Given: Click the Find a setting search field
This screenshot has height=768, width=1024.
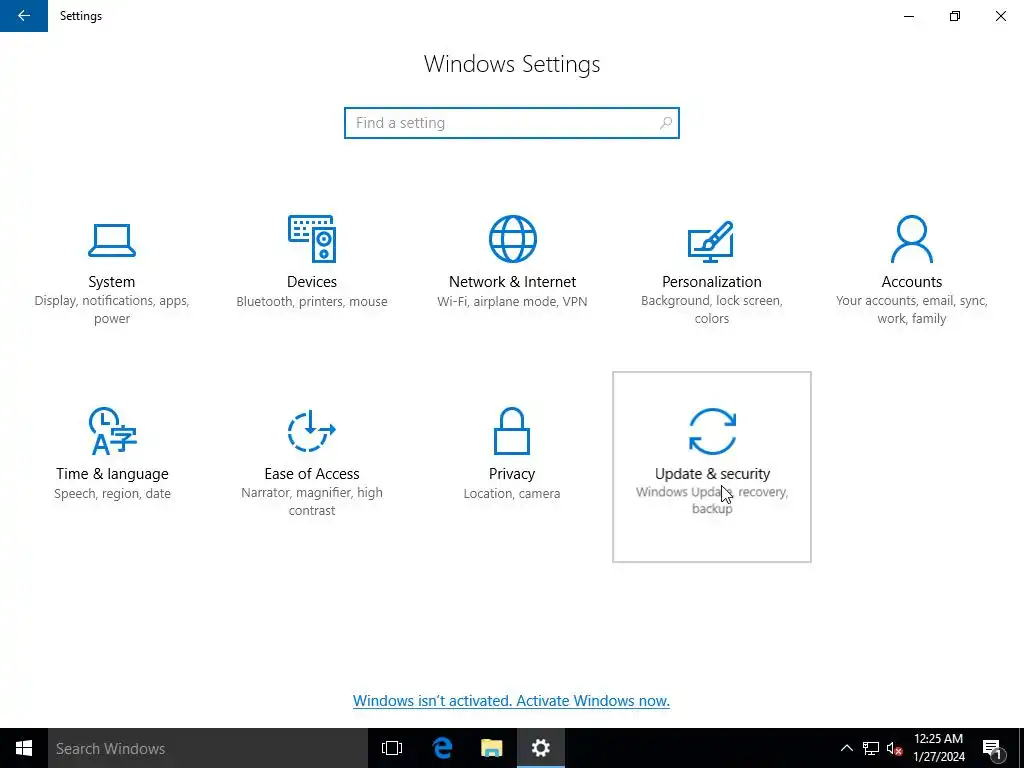Looking at the screenshot, I should click(512, 123).
